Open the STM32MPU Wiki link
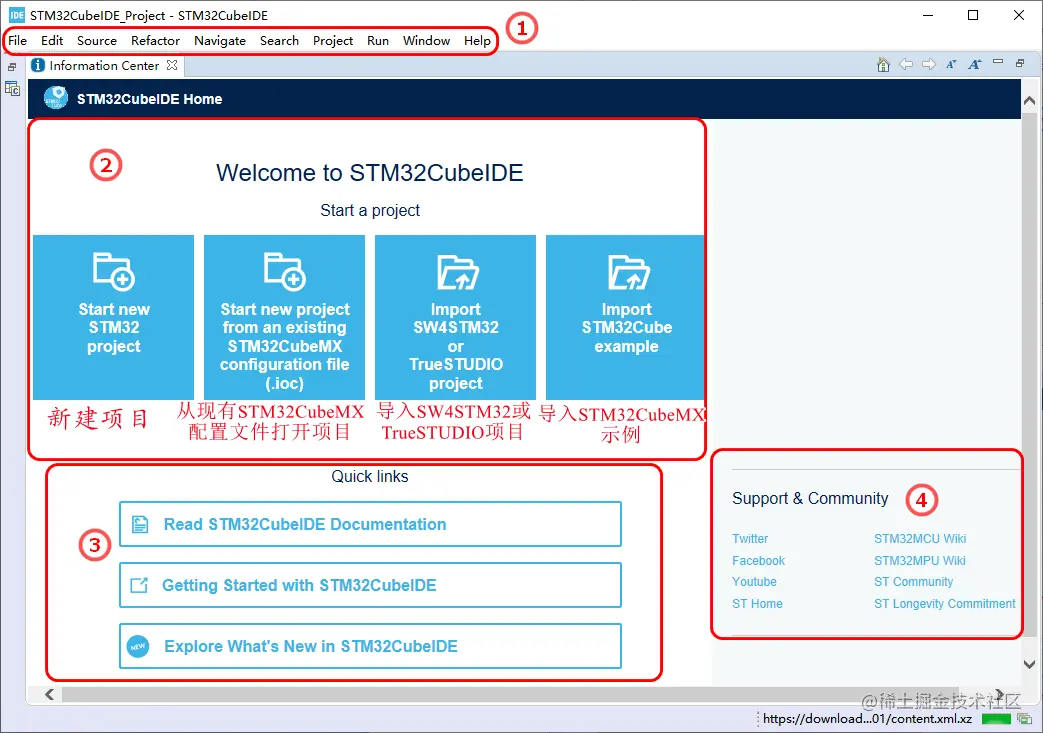 919,561
